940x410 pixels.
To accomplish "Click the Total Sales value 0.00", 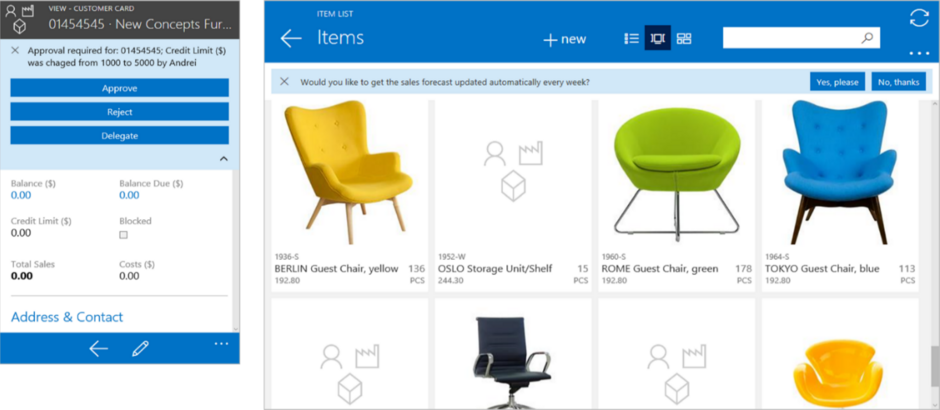I will click(22, 276).
